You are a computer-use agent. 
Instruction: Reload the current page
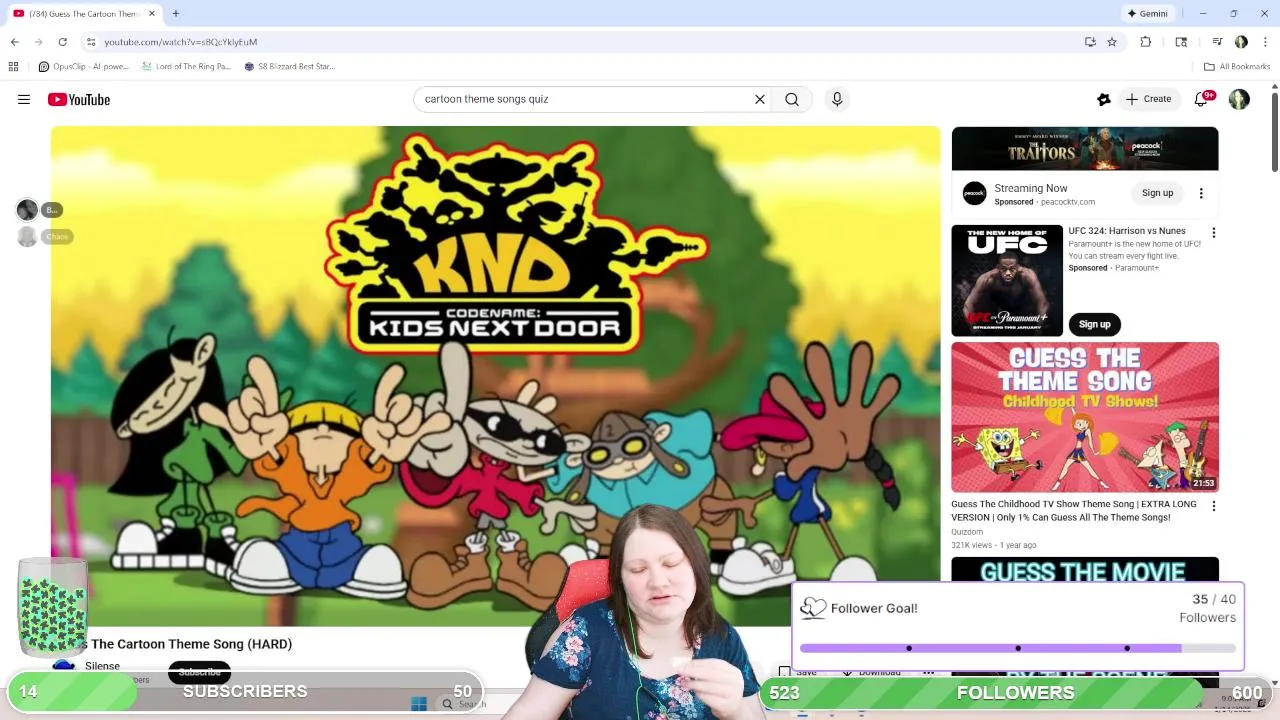(x=62, y=42)
